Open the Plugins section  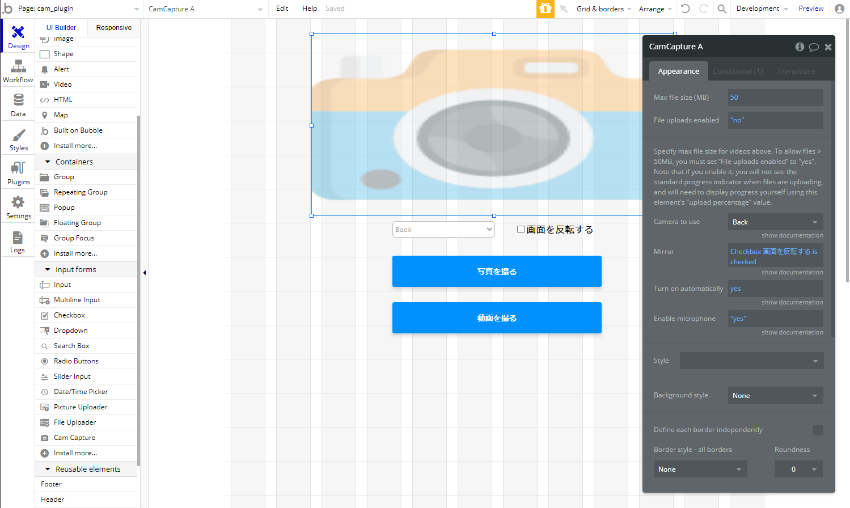pos(18,173)
